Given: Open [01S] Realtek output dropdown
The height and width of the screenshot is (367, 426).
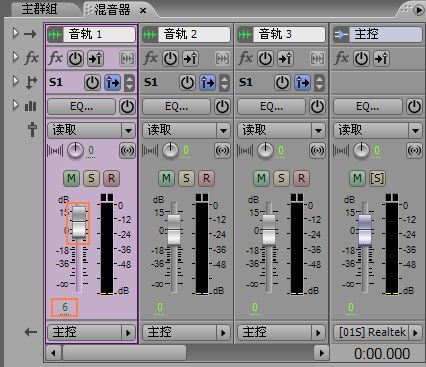Looking at the screenshot, I should coord(378,332).
